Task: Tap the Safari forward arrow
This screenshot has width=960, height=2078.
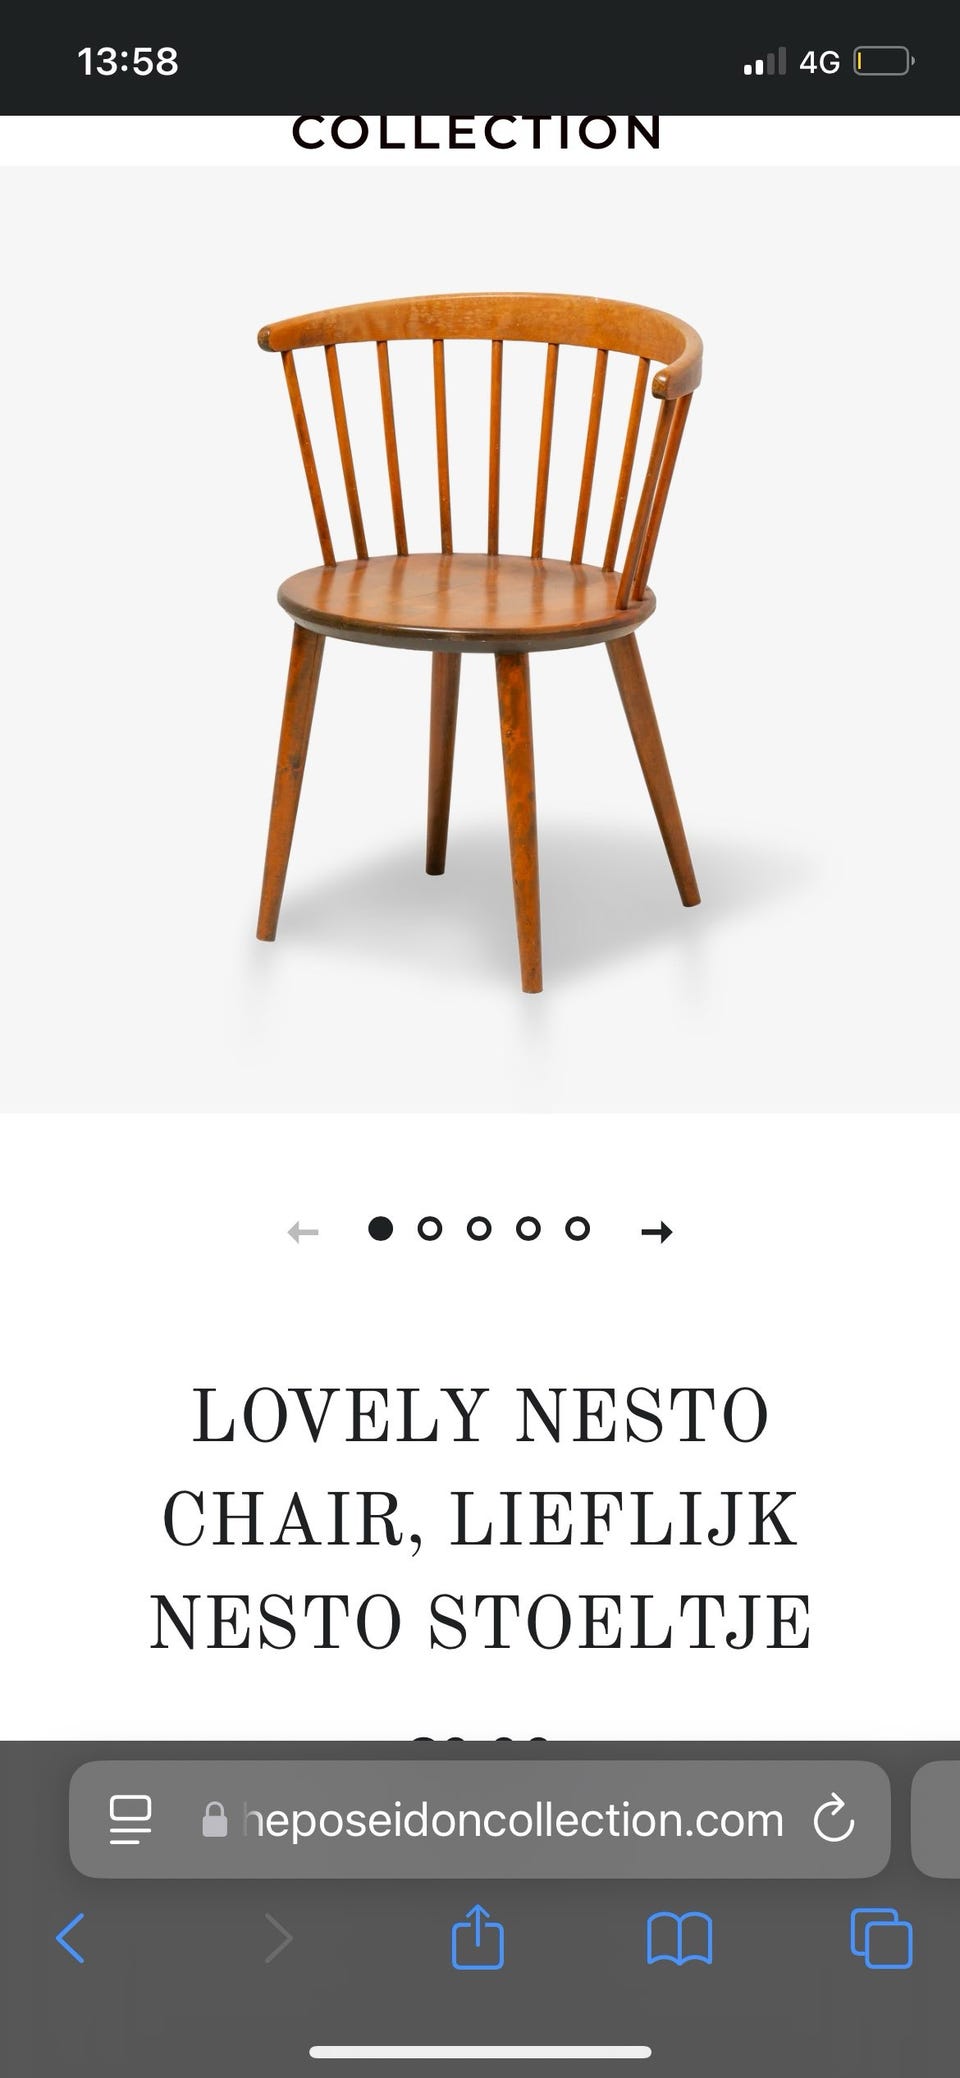Action: click(x=277, y=1939)
